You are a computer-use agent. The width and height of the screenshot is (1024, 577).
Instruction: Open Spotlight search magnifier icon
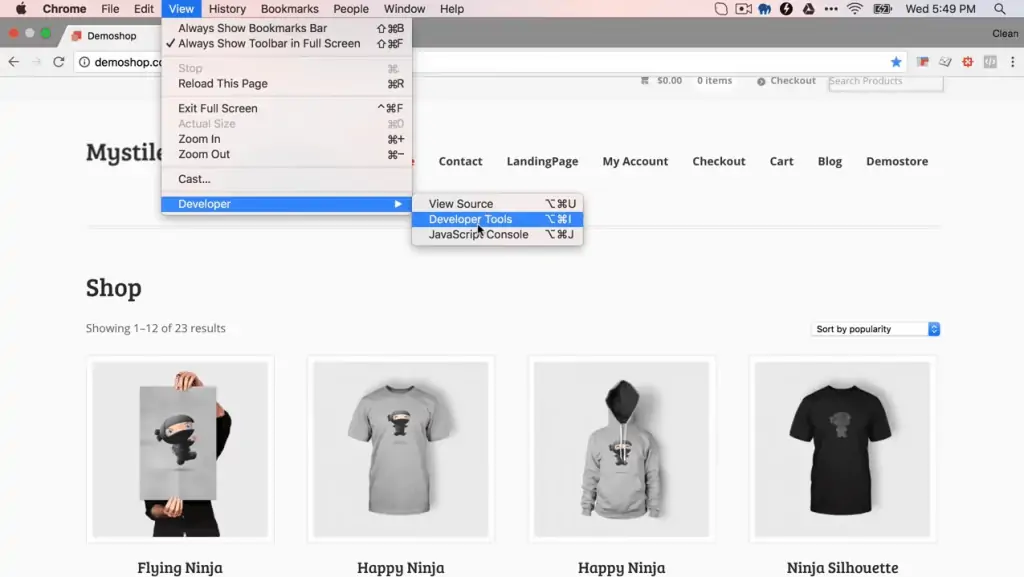tap(999, 8)
